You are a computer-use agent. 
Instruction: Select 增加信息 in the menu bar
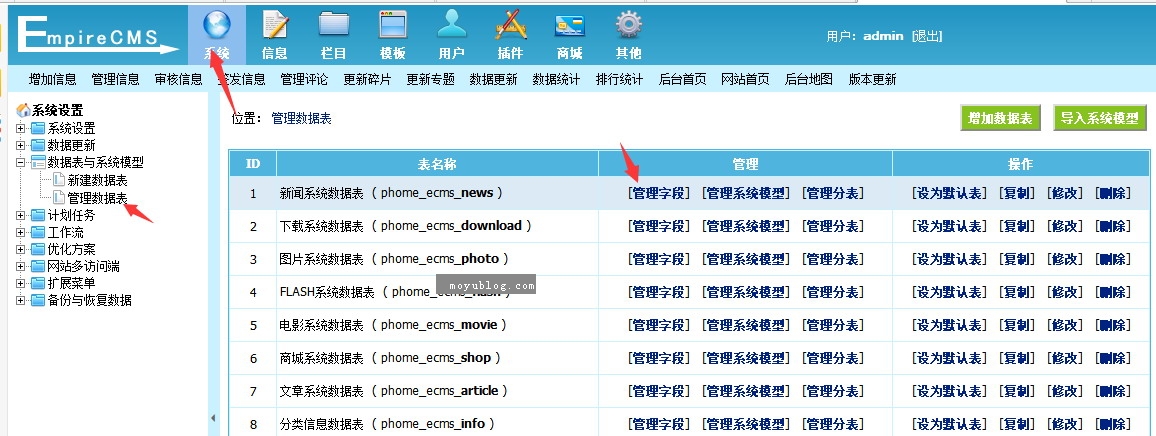click(x=52, y=79)
